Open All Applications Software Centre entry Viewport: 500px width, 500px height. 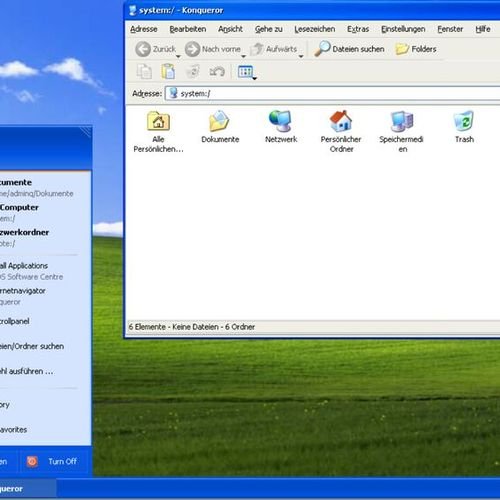point(39,271)
